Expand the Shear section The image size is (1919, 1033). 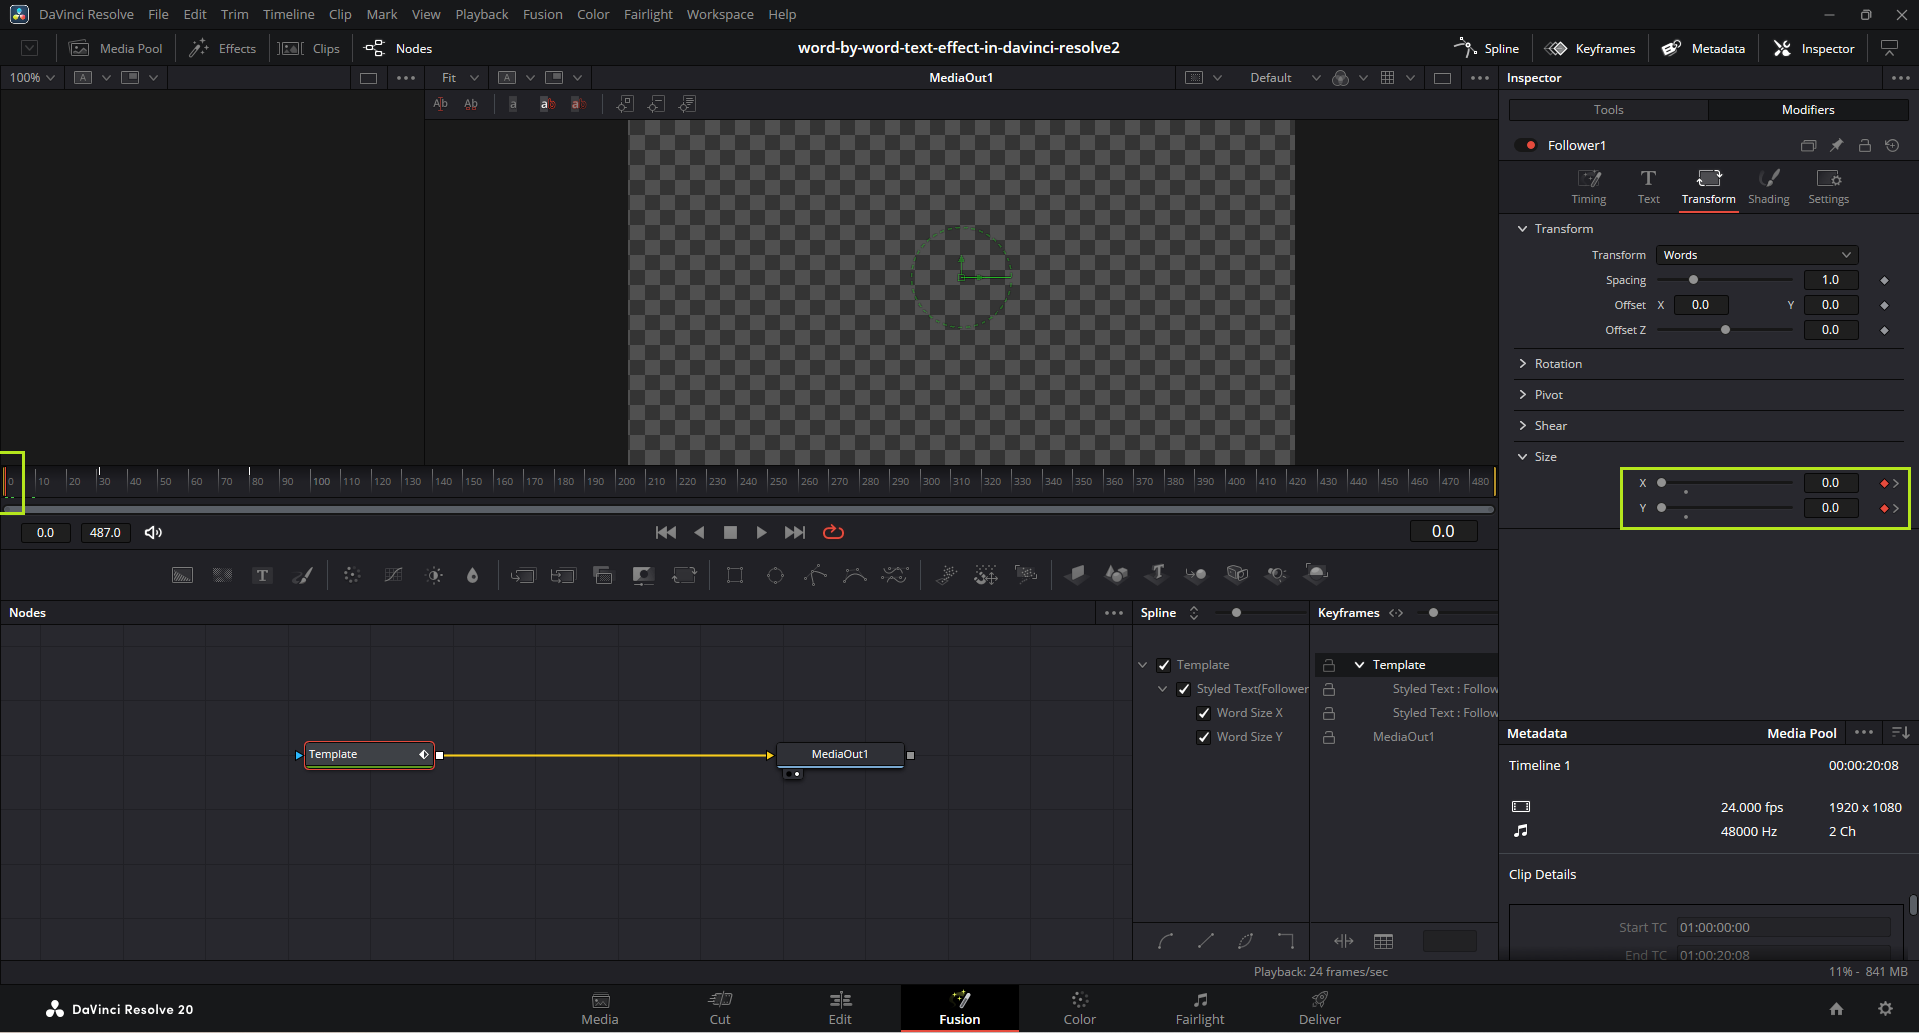point(1550,426)
